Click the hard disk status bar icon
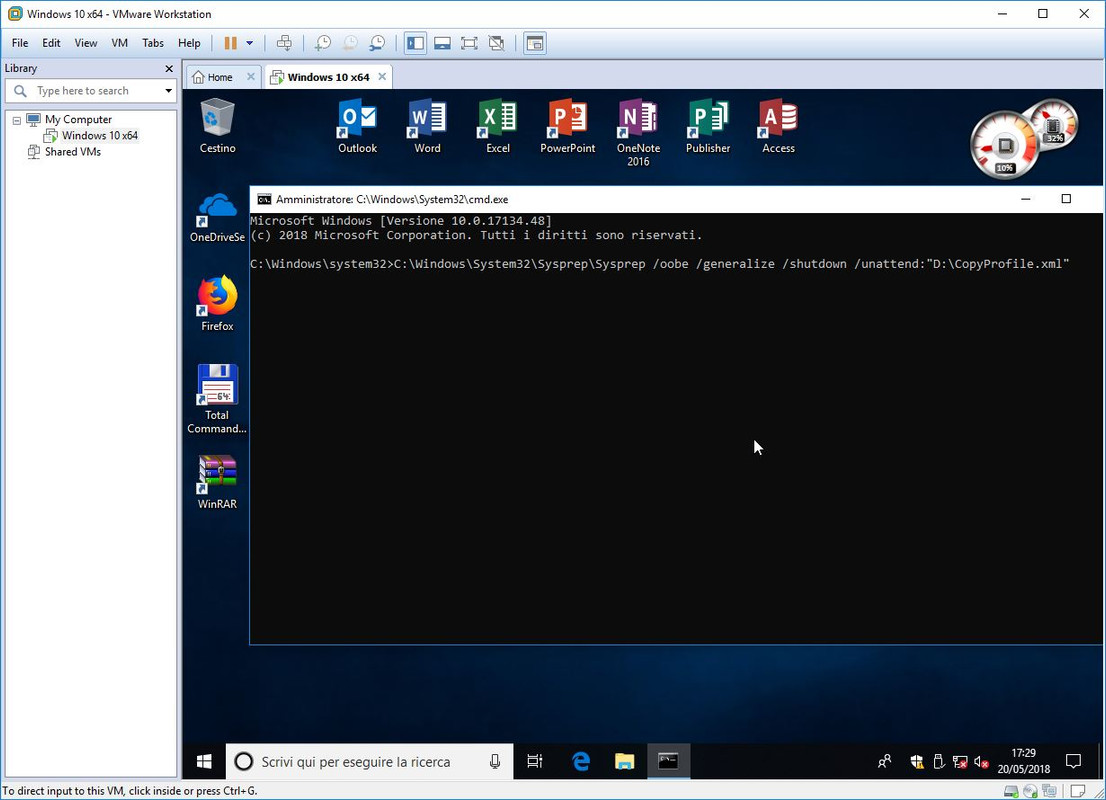1106x800 pixels. 1011,791
